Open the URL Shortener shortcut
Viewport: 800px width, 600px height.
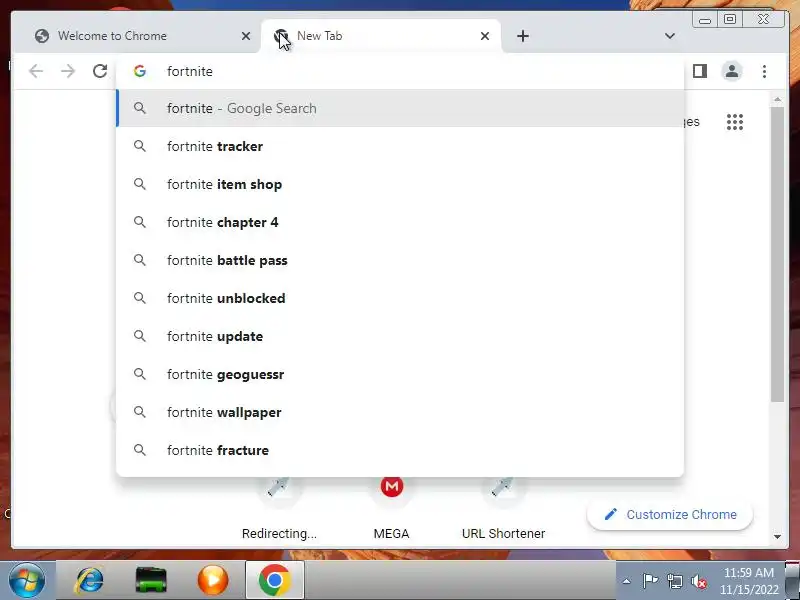point(503,508)
